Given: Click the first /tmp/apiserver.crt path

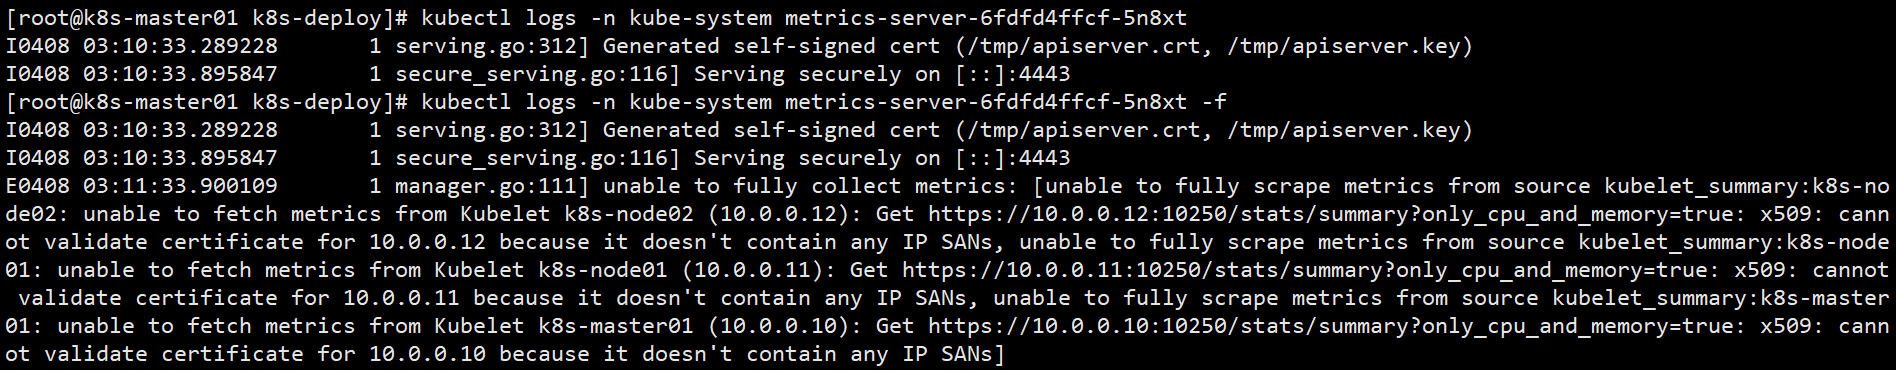Looking at the screenshot, I should tap(1083, 46).
